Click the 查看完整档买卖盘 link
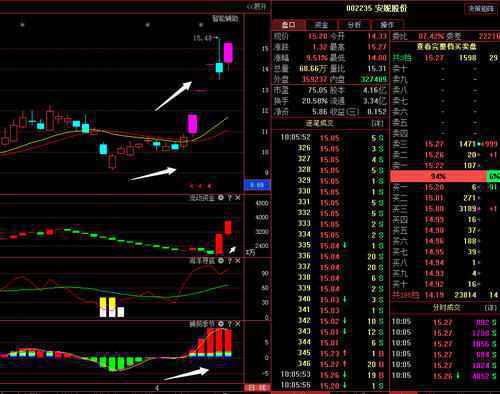The image size is (500, 394). click(446, 46)
